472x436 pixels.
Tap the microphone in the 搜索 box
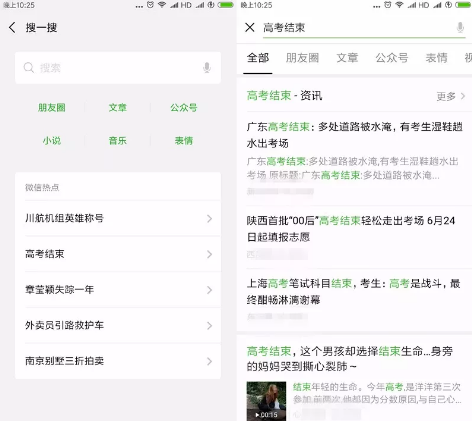point(207,68)
